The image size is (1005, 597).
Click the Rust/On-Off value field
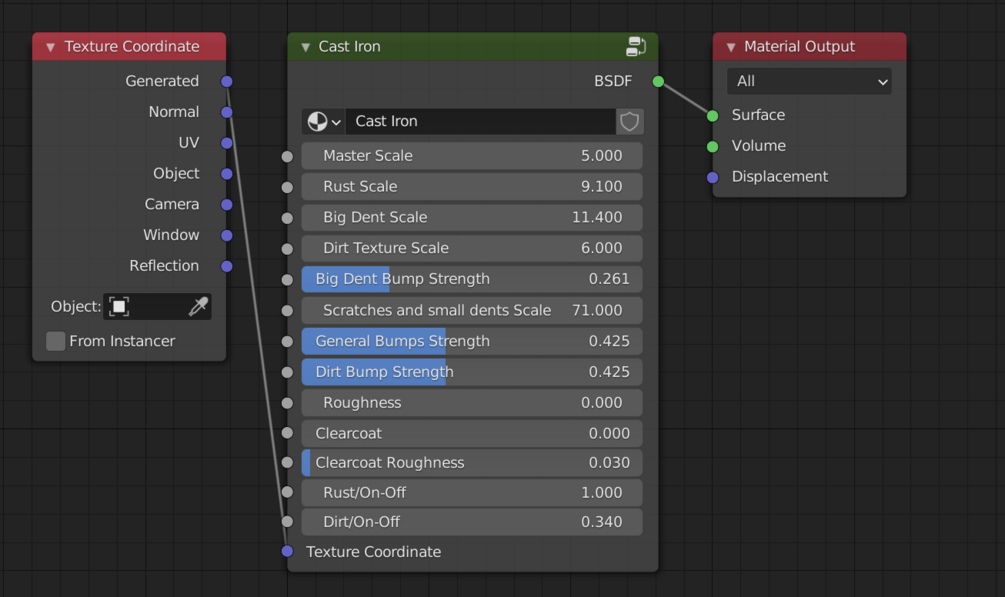coord(472,492)
